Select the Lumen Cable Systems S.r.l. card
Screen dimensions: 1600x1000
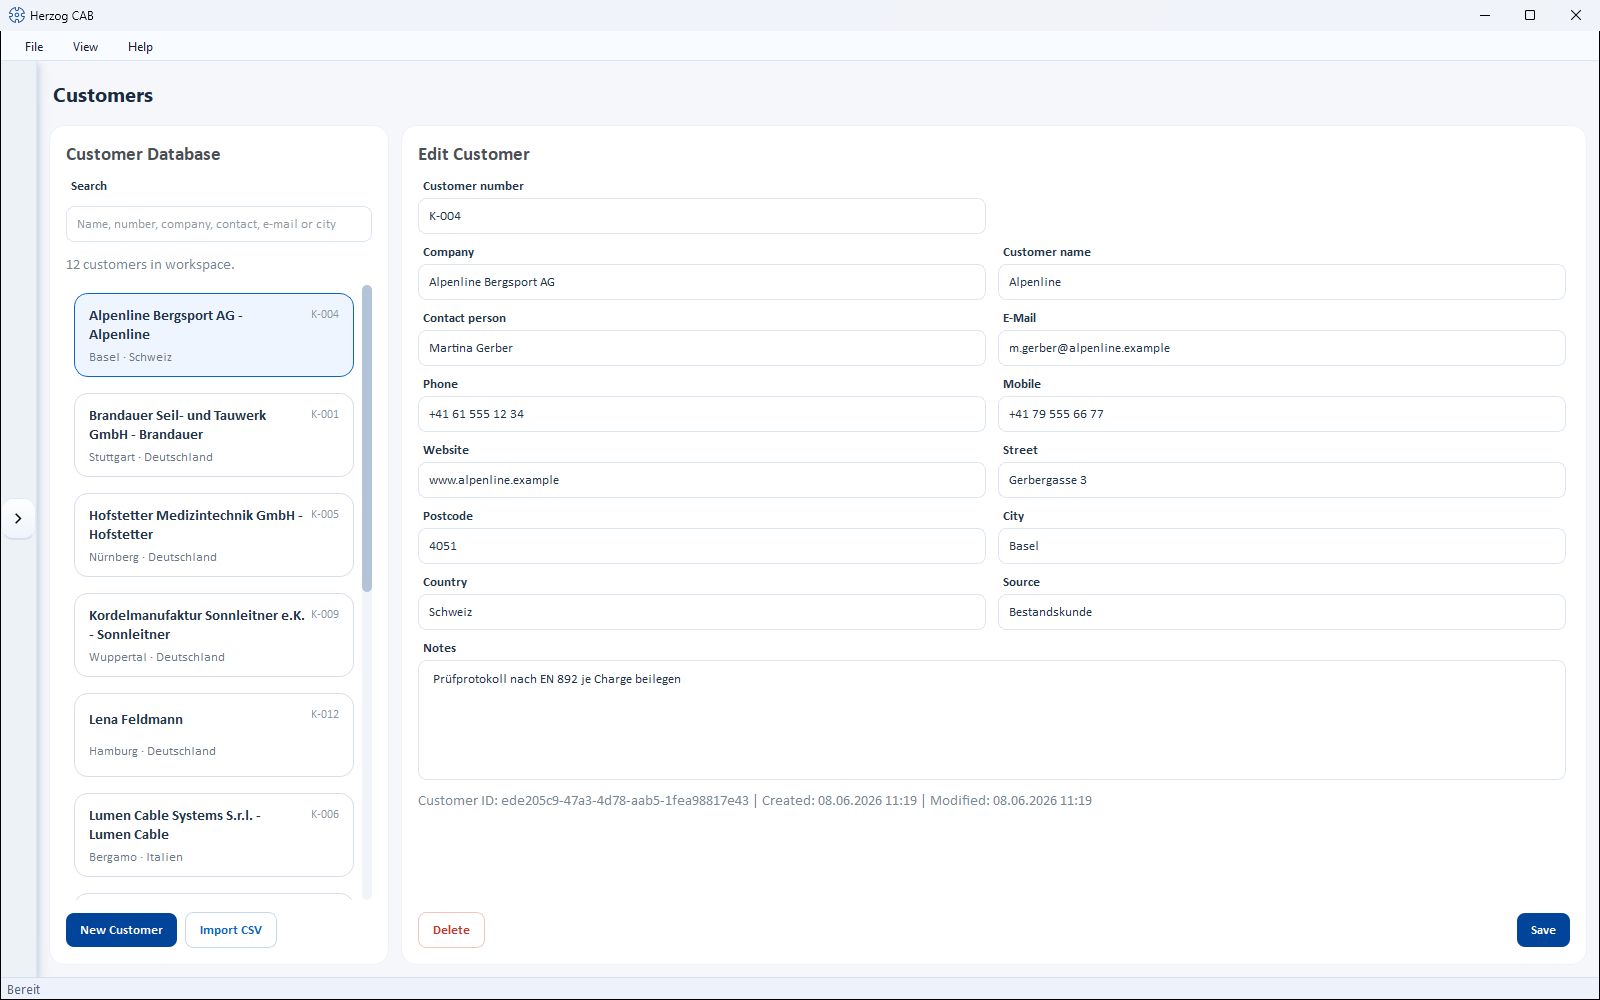pos(214,835)
